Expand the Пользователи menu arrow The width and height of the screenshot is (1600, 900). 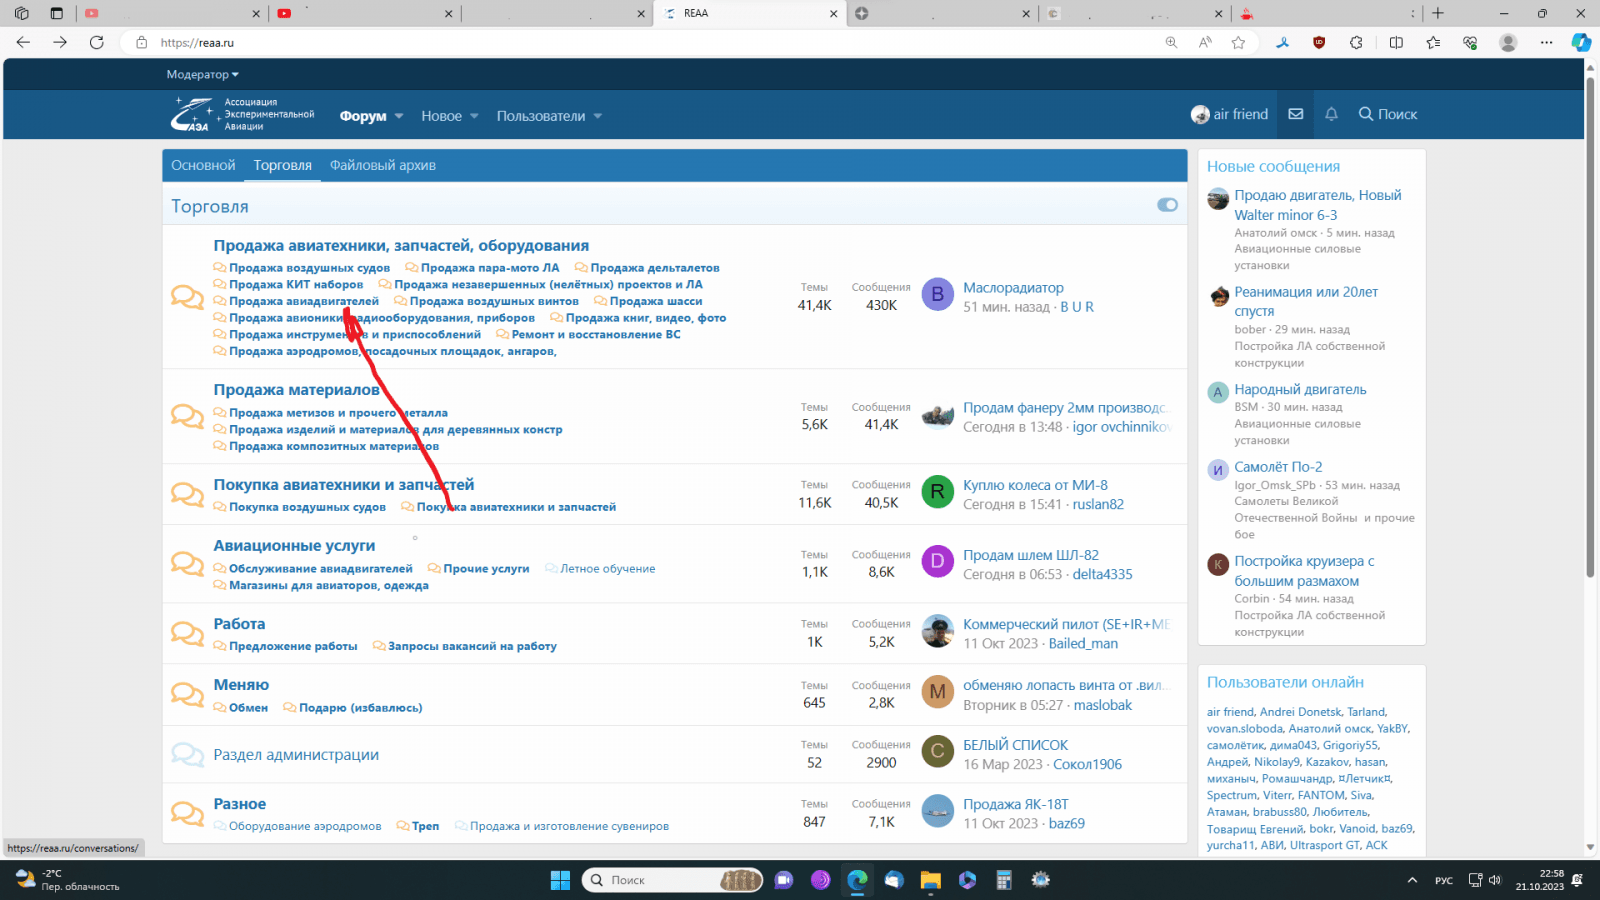598,116
